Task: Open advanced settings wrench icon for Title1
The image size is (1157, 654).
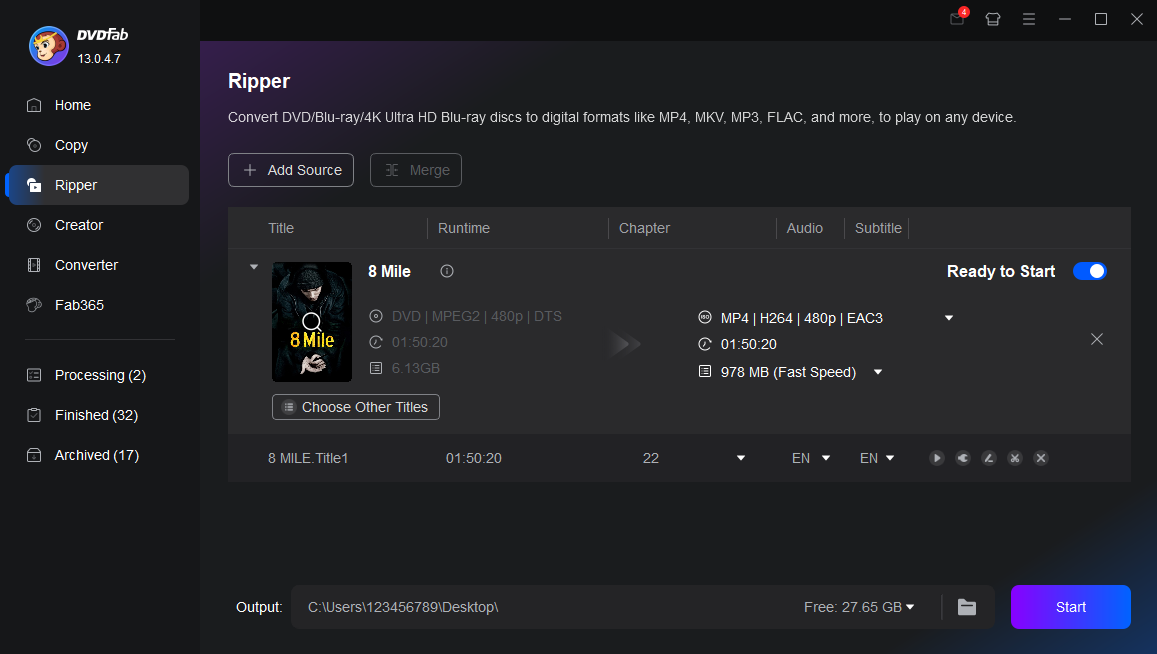Action: [963, 458]
